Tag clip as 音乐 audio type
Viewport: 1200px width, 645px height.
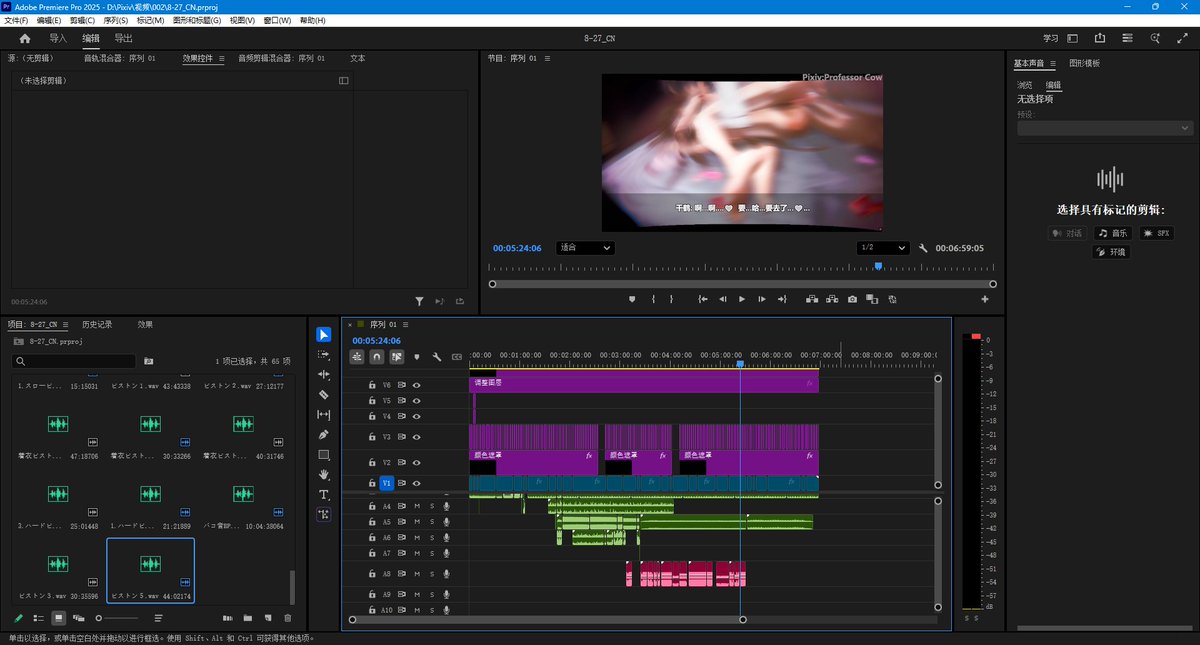point(1112,232)
